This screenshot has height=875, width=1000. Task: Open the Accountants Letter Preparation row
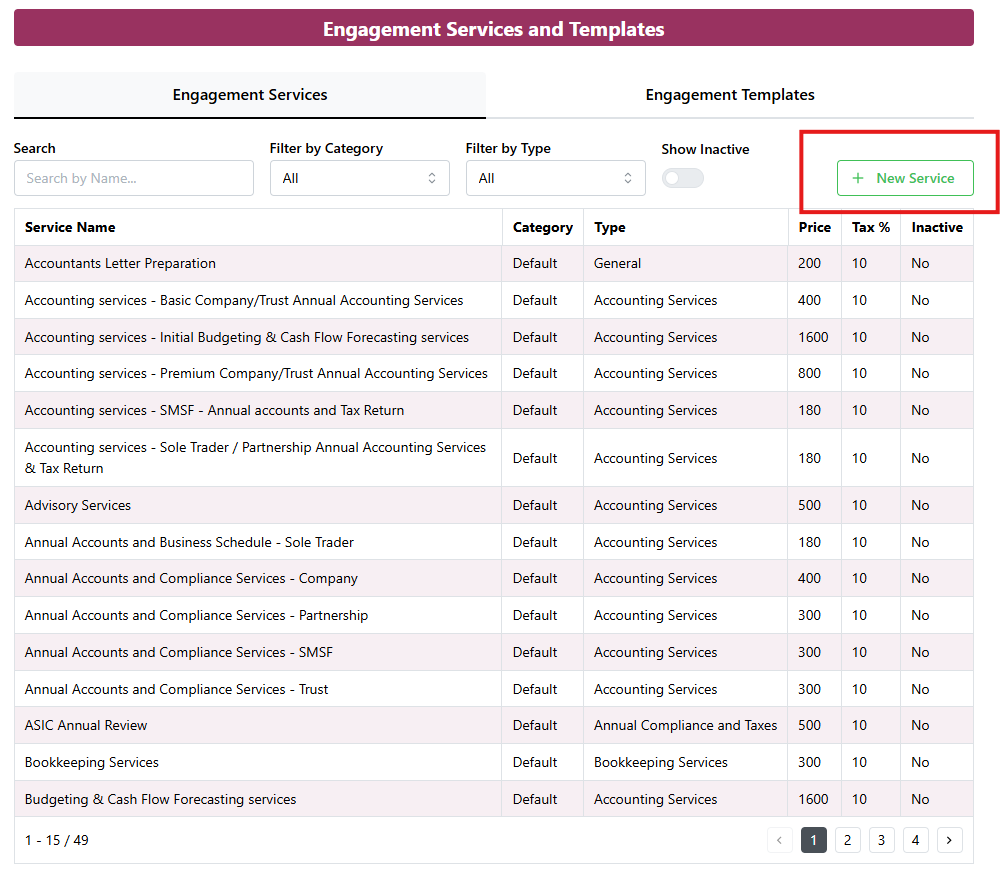120,264
